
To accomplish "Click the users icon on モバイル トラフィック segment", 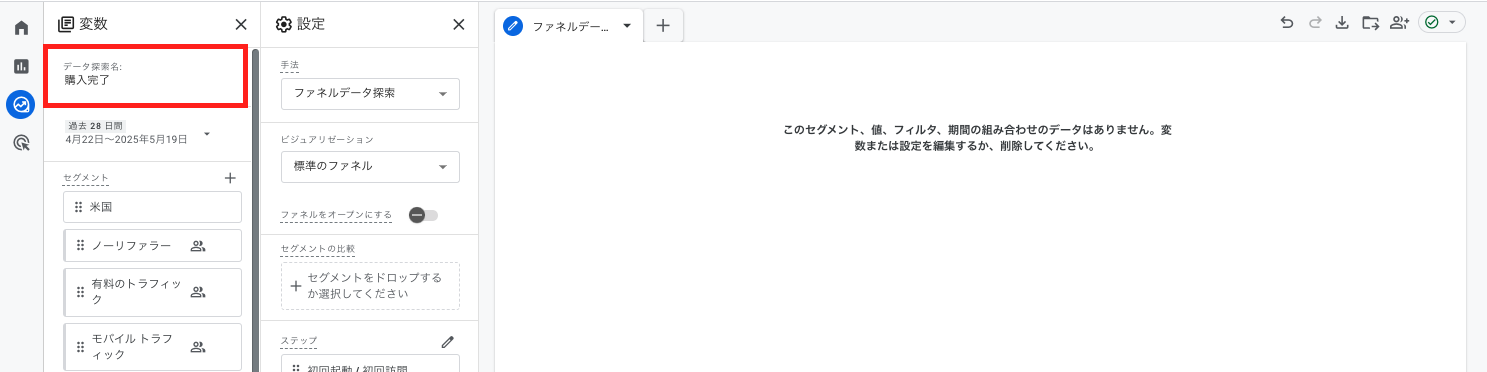I will [197, 347].
